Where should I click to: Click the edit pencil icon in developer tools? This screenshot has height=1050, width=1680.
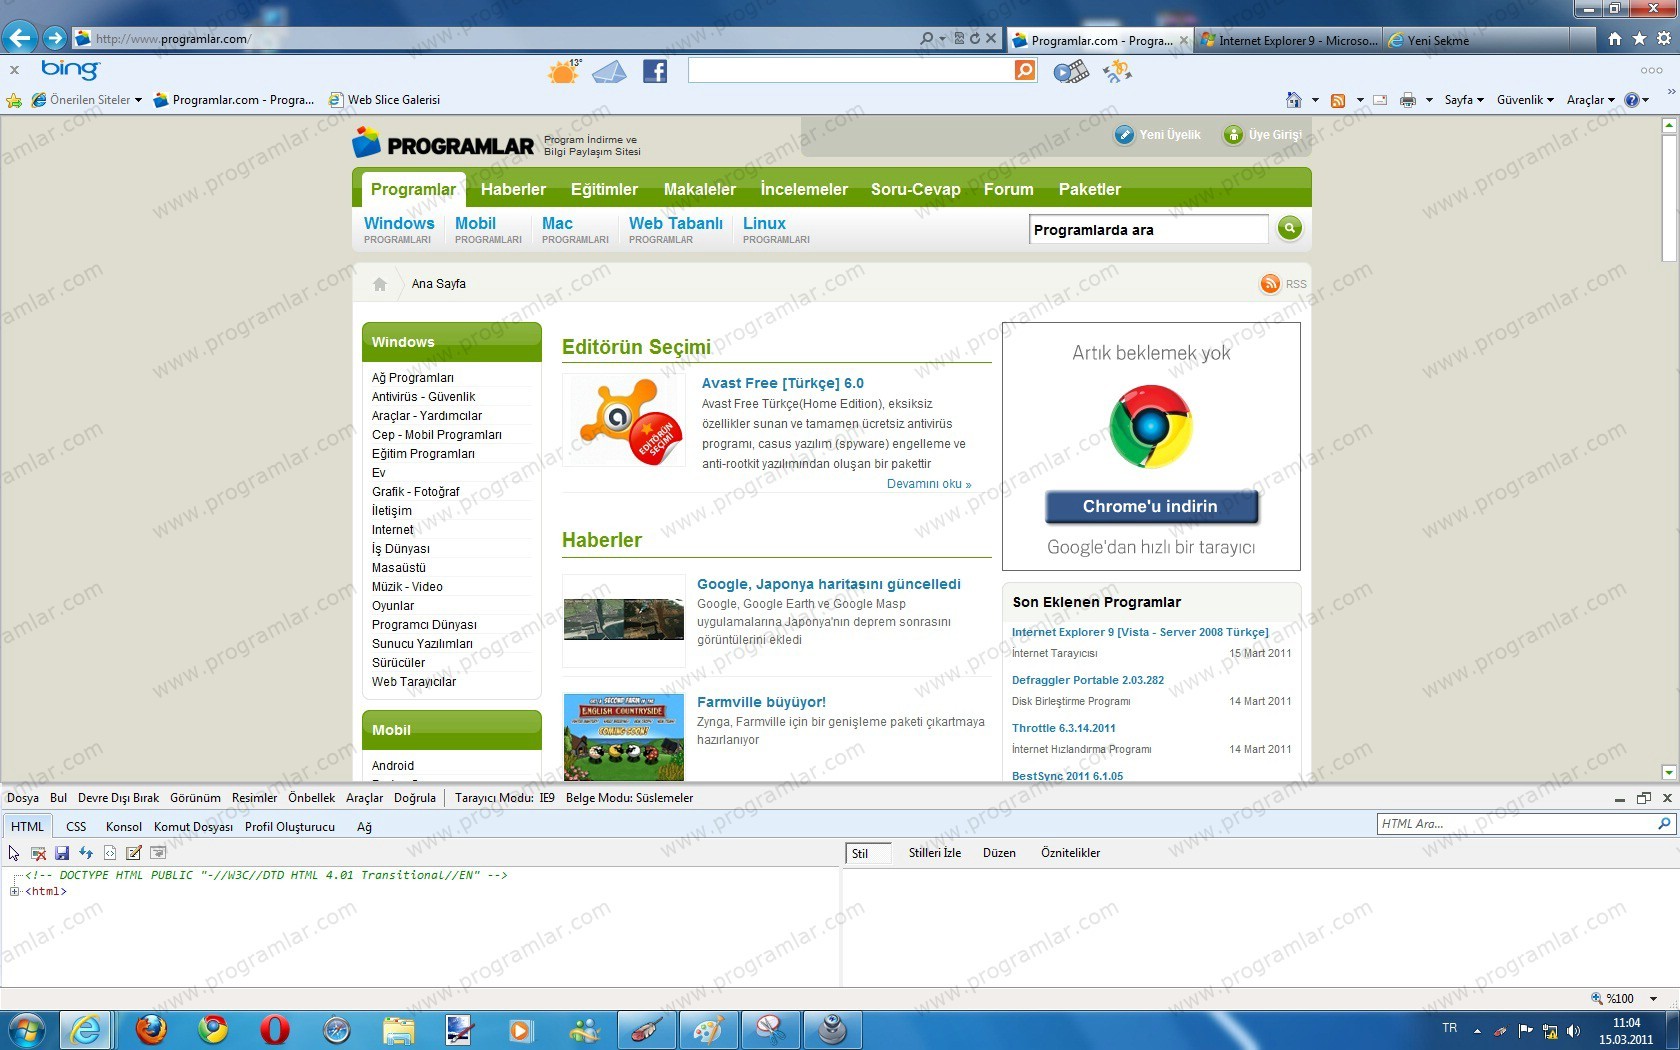(134, 853)
